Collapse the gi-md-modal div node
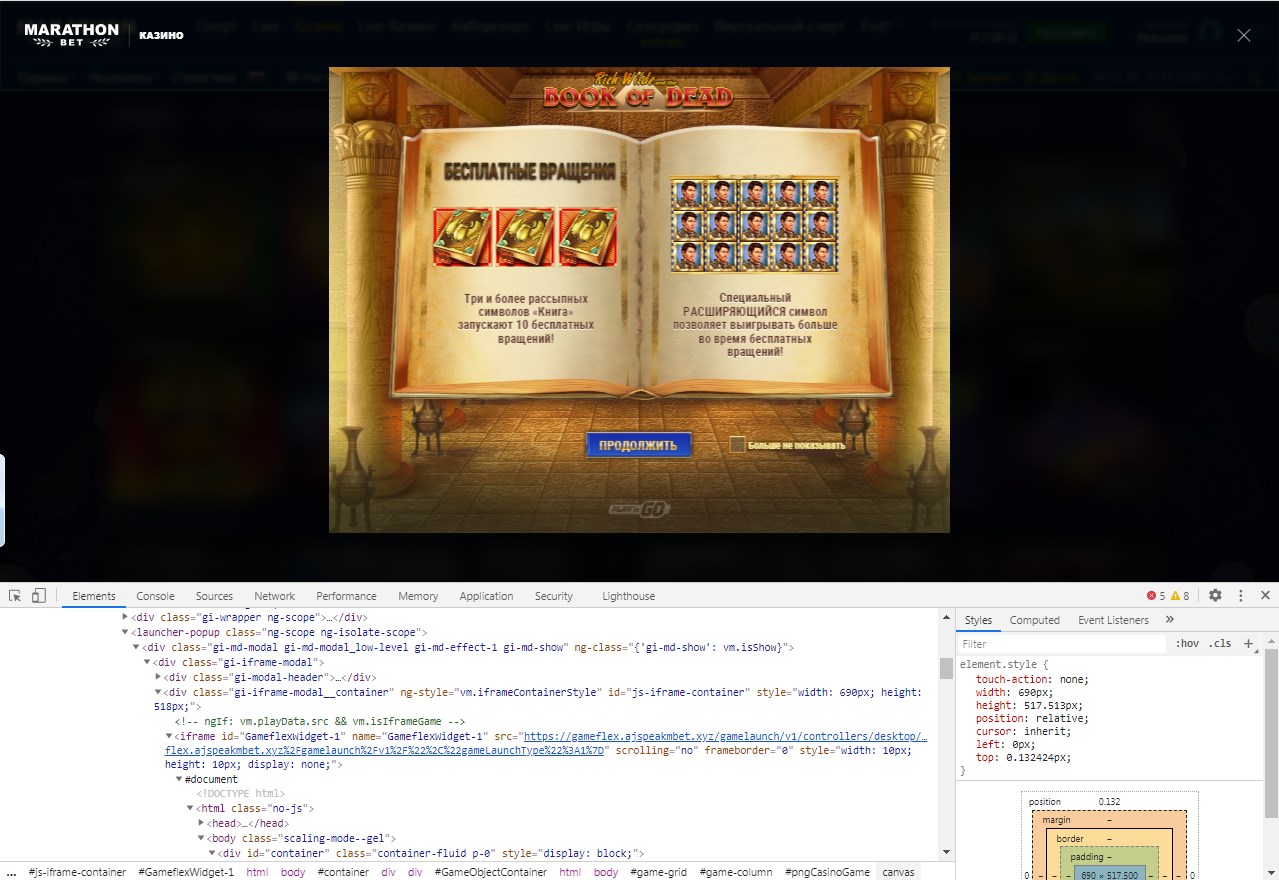The height and width of the screenshot is (880, 1279). click(x=137, y=647)
